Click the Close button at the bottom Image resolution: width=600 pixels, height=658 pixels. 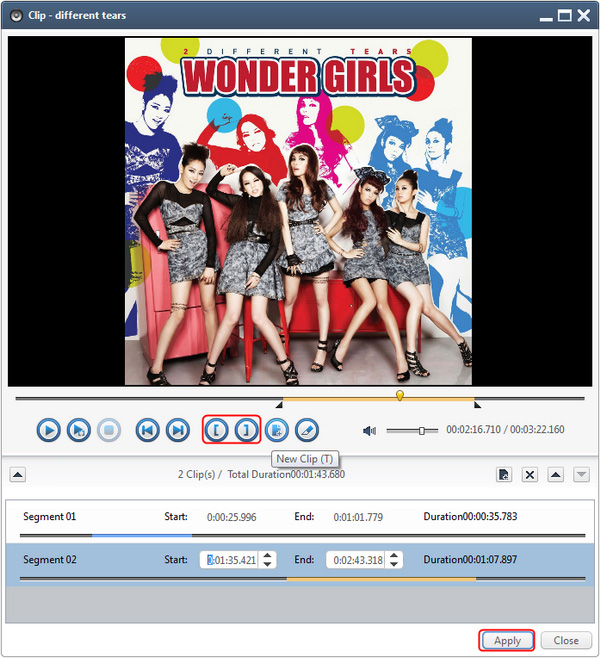[566, 640]
